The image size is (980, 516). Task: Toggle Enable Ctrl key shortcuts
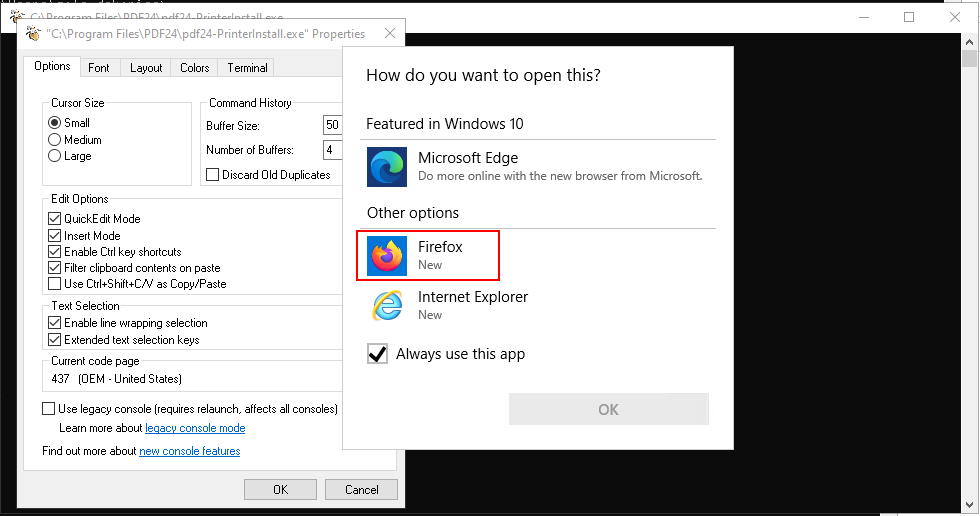pos(54,252)
